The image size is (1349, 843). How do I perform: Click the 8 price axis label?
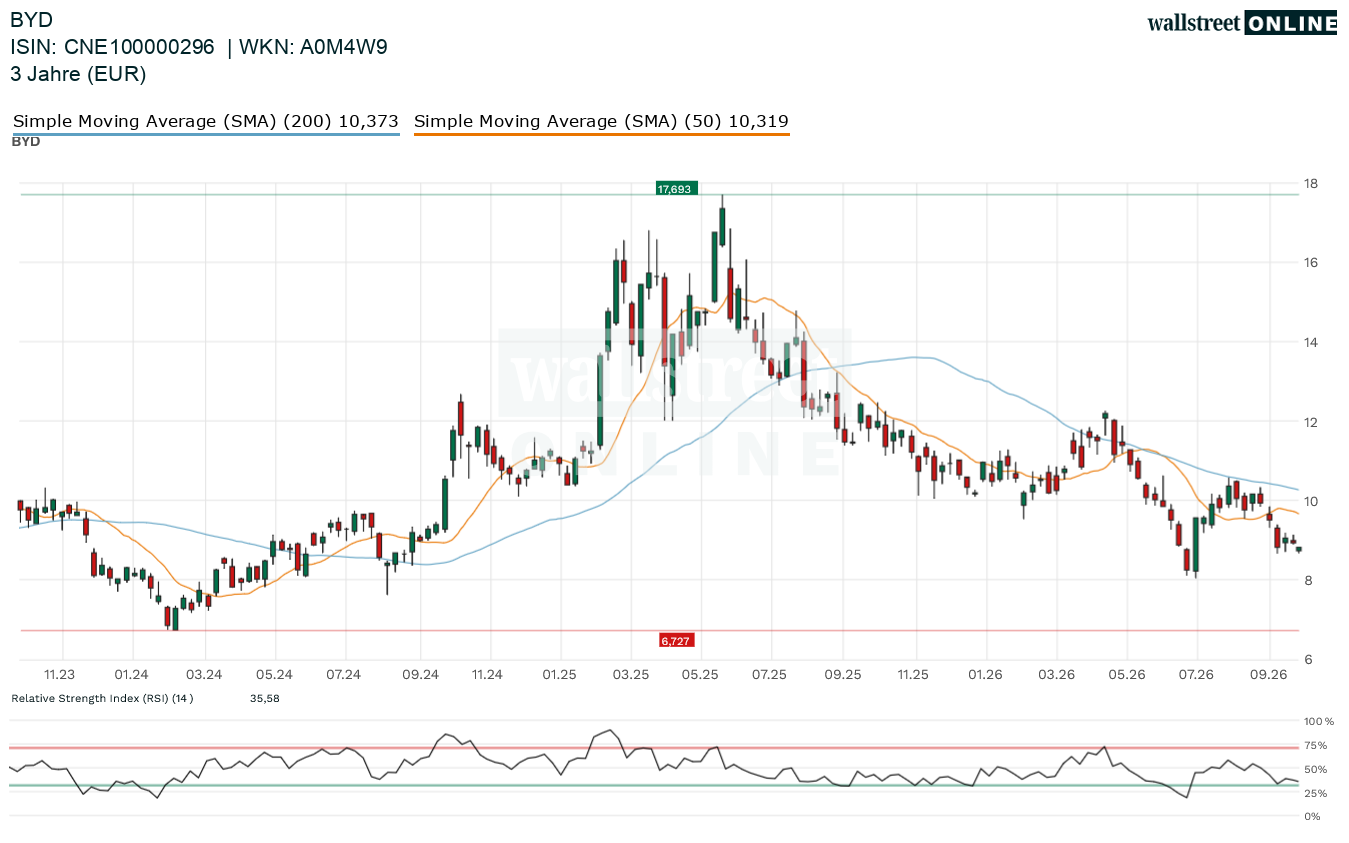pyautogui.click(x=1307, y=581)
